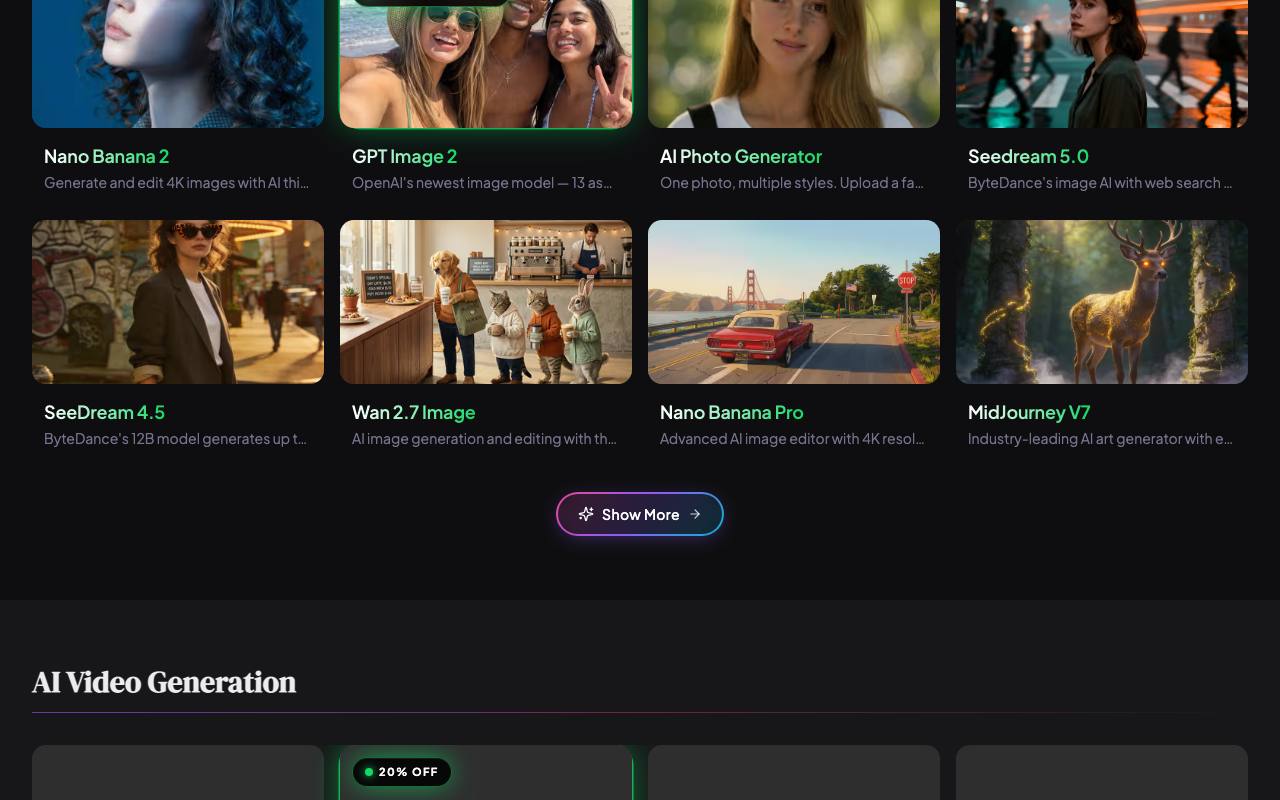Click the crosswalk woman thumbnail for Seedream 5.0
Image resolution: width=1280 pixels, height=800 pixels.
tap(1102, 64)
